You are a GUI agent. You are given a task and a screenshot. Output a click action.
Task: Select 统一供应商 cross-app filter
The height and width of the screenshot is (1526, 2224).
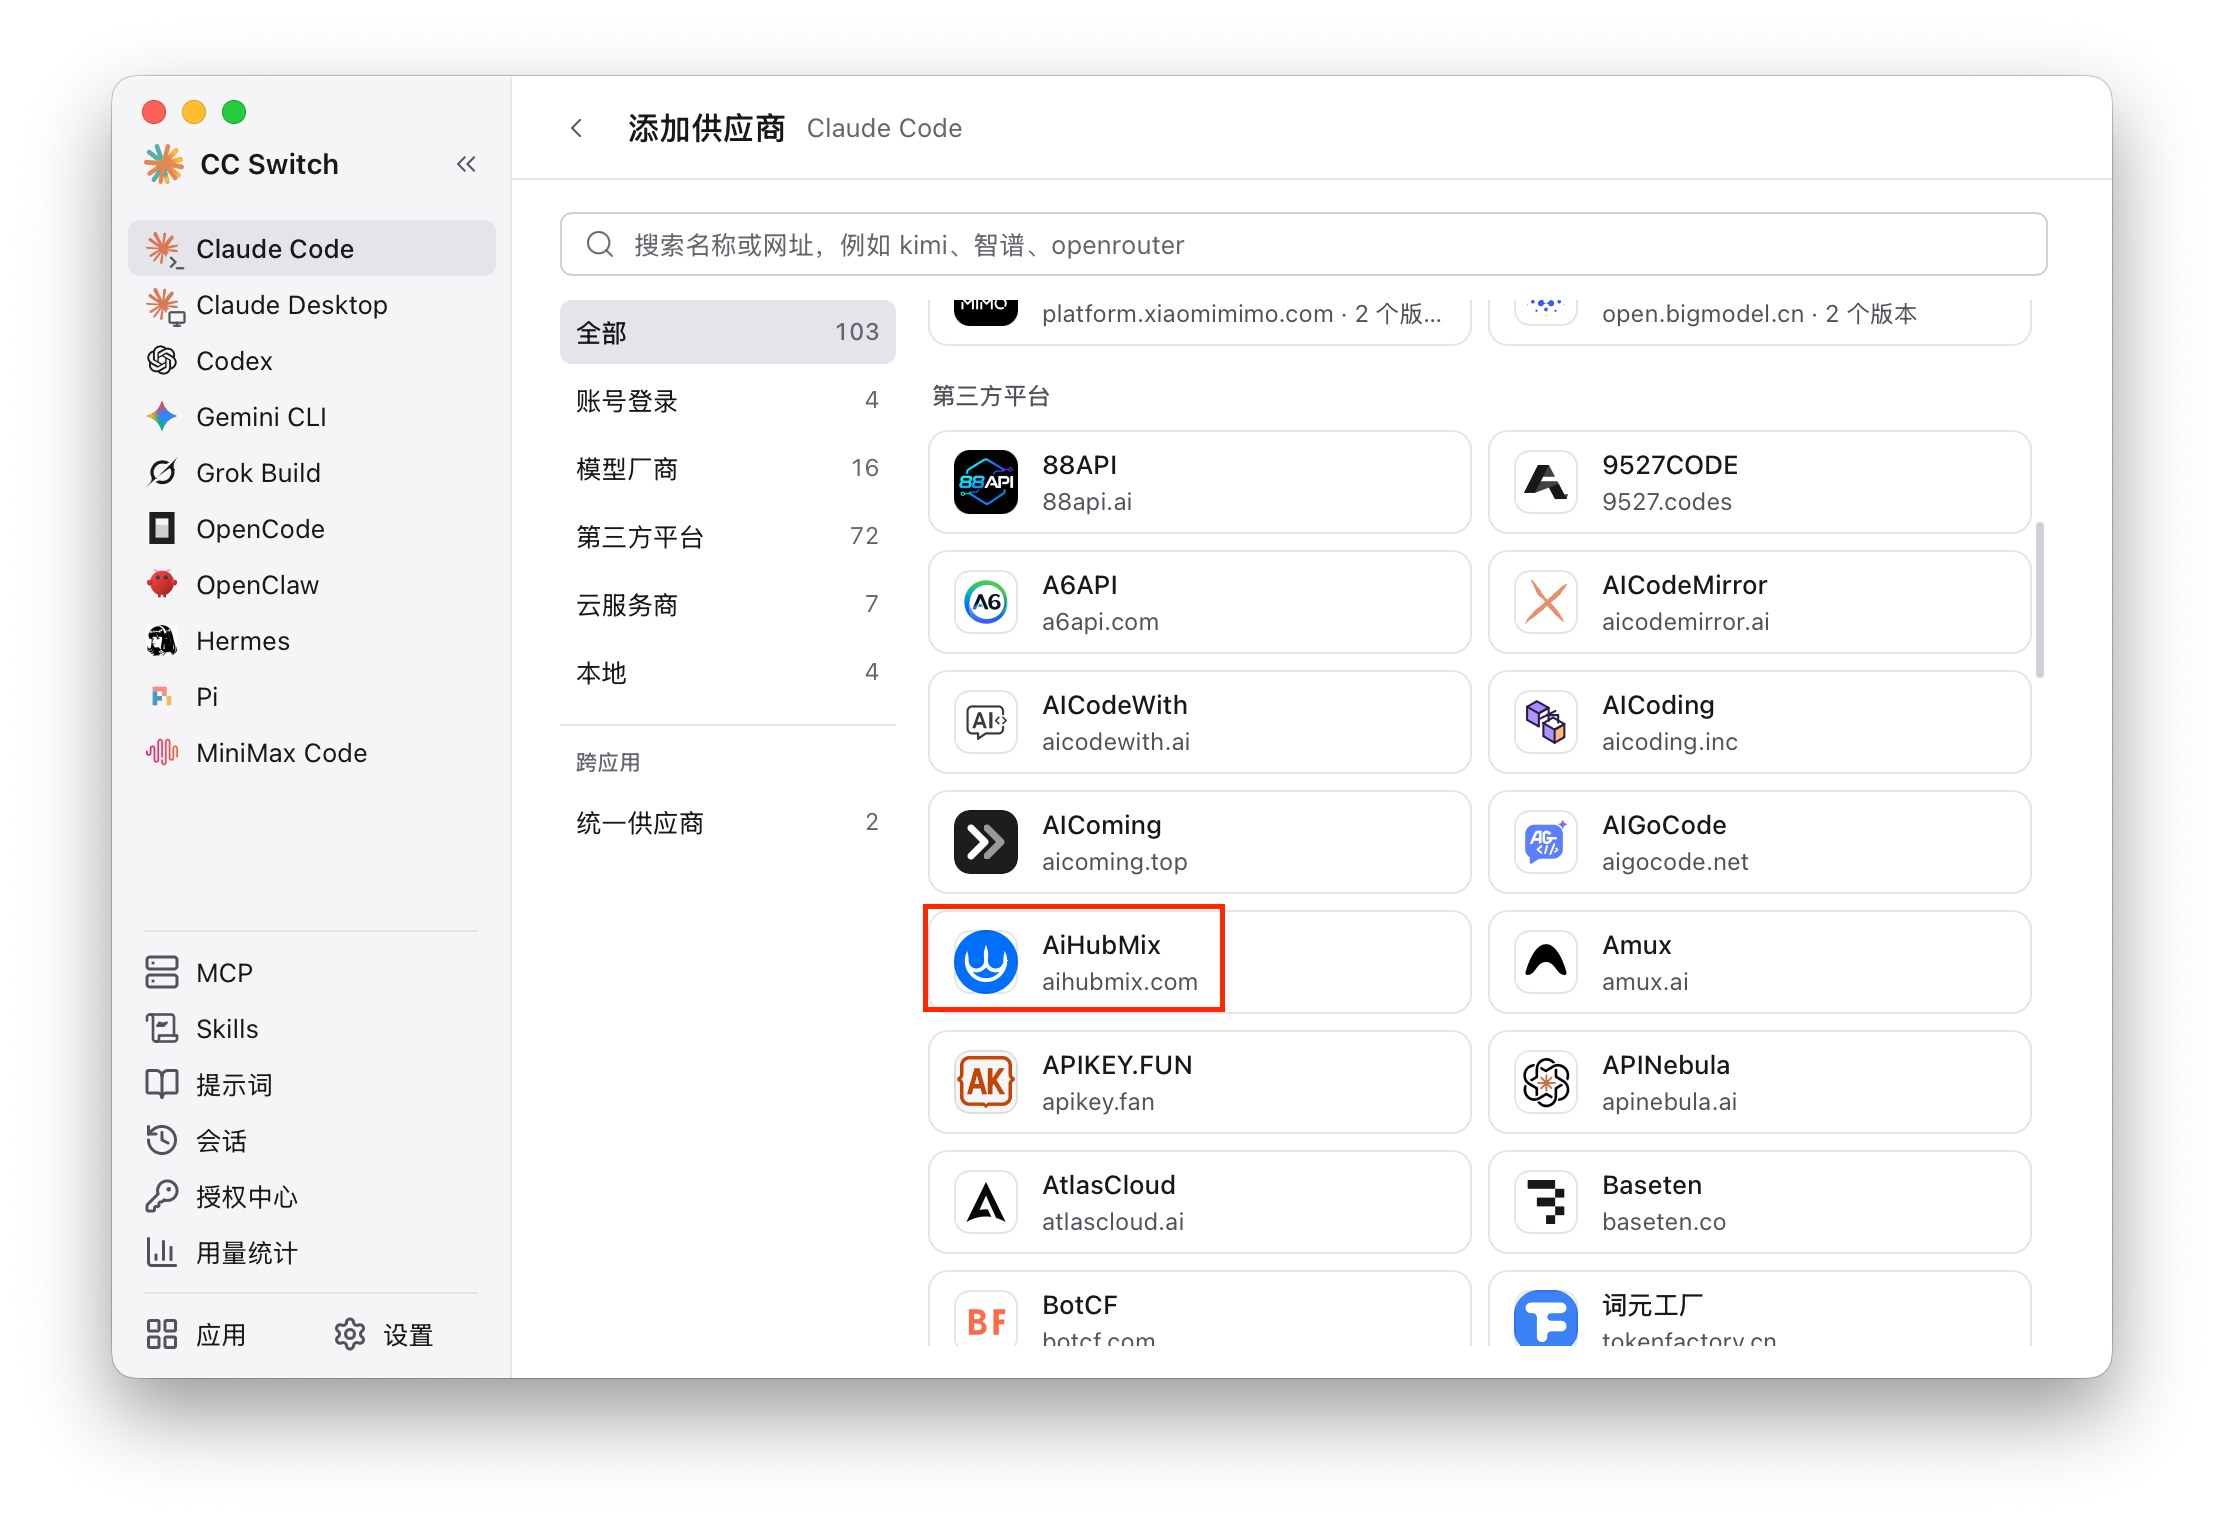[x=727, y=823]
